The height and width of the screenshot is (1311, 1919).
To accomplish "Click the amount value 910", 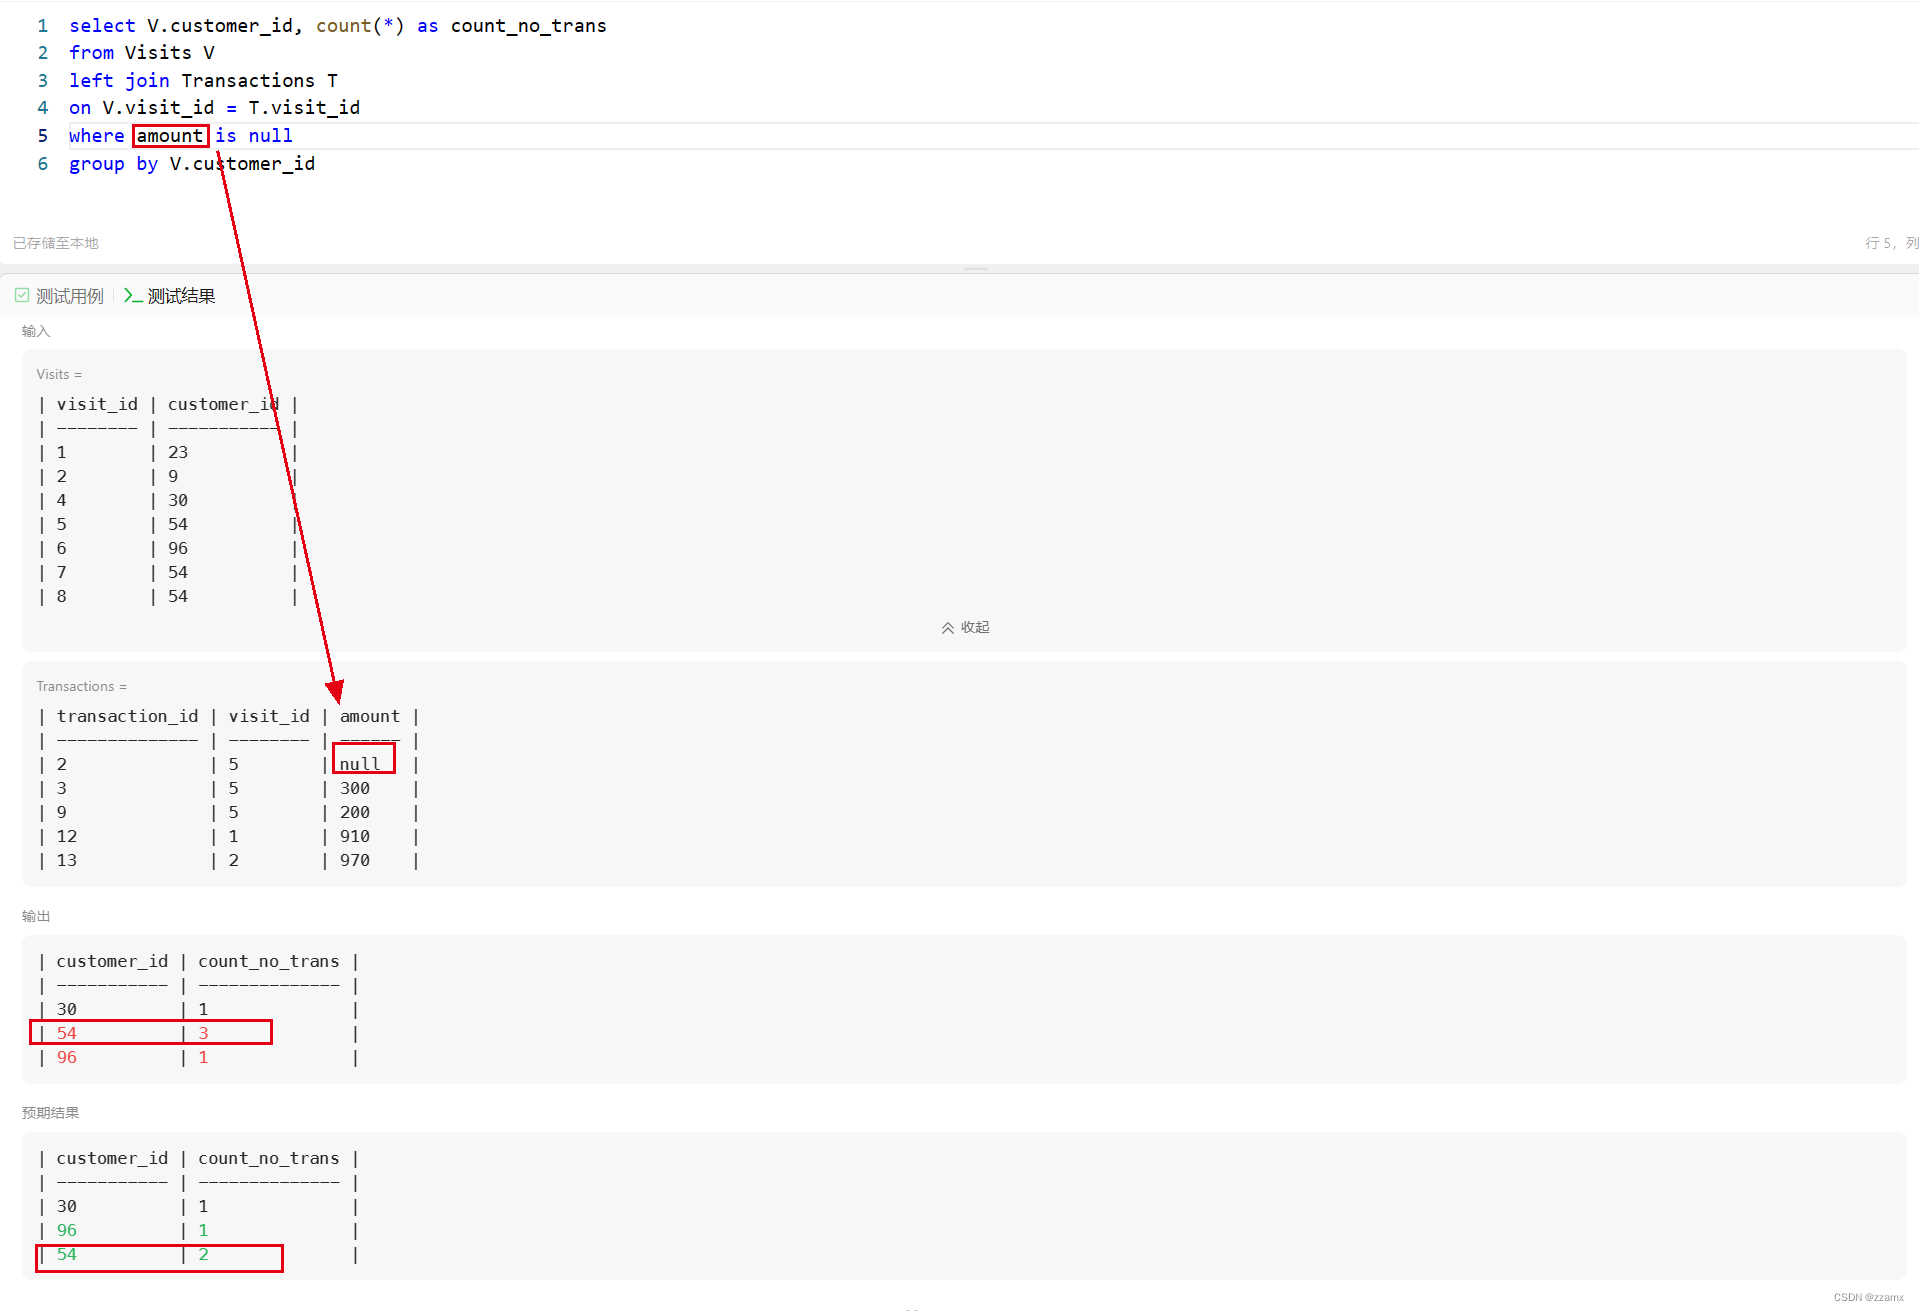I will click(x=355, y=836).
